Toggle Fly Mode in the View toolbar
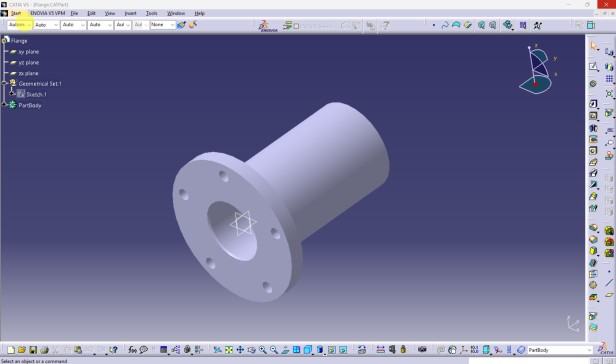Viewport: 616px width, 364px height. pyautogui.click(x=217, y=349)
